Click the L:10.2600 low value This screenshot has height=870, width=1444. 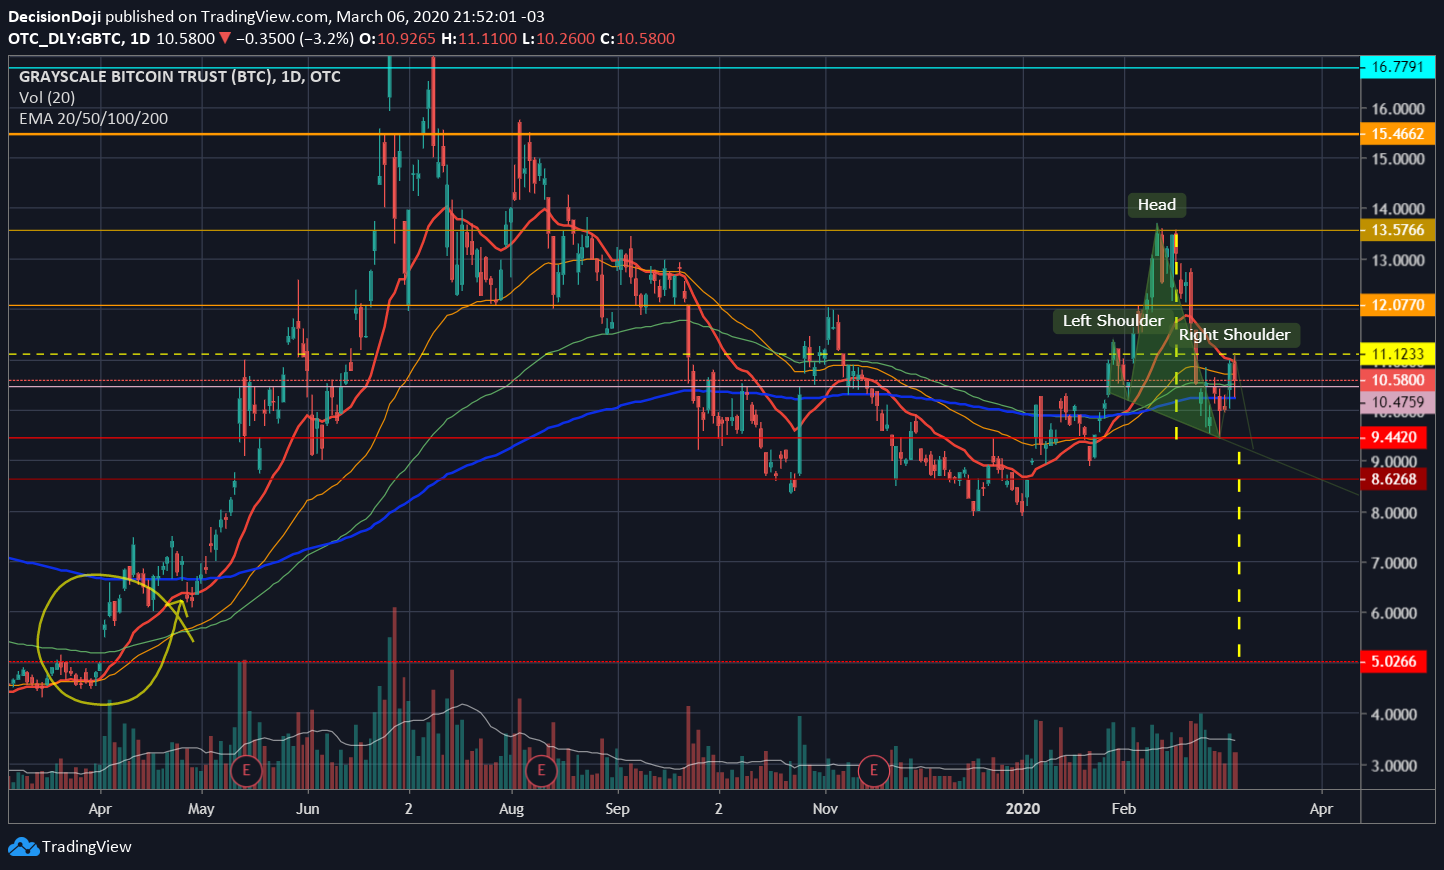(x=557, y=39)
